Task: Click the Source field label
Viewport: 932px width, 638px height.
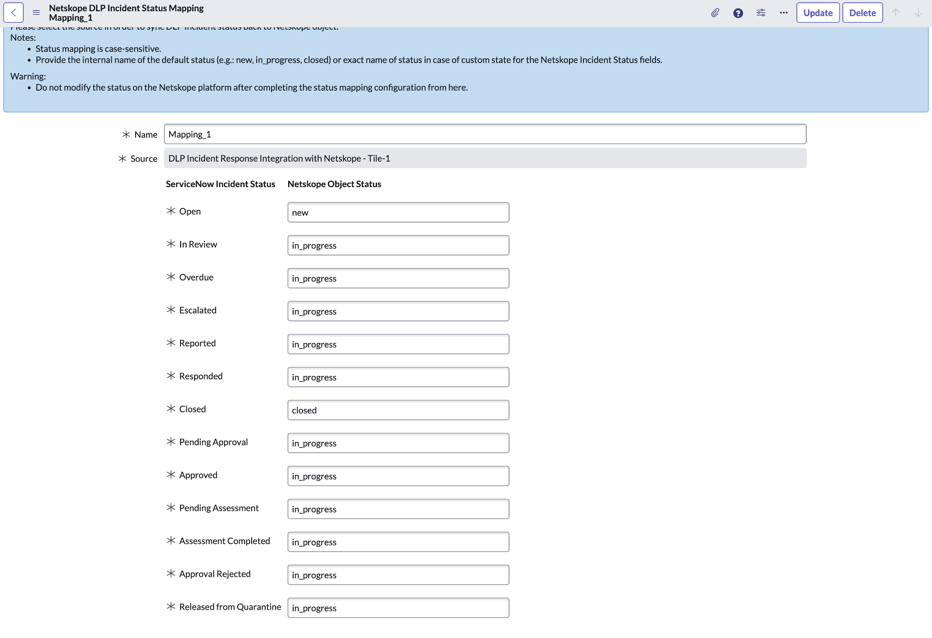Action: pos(144,159)
